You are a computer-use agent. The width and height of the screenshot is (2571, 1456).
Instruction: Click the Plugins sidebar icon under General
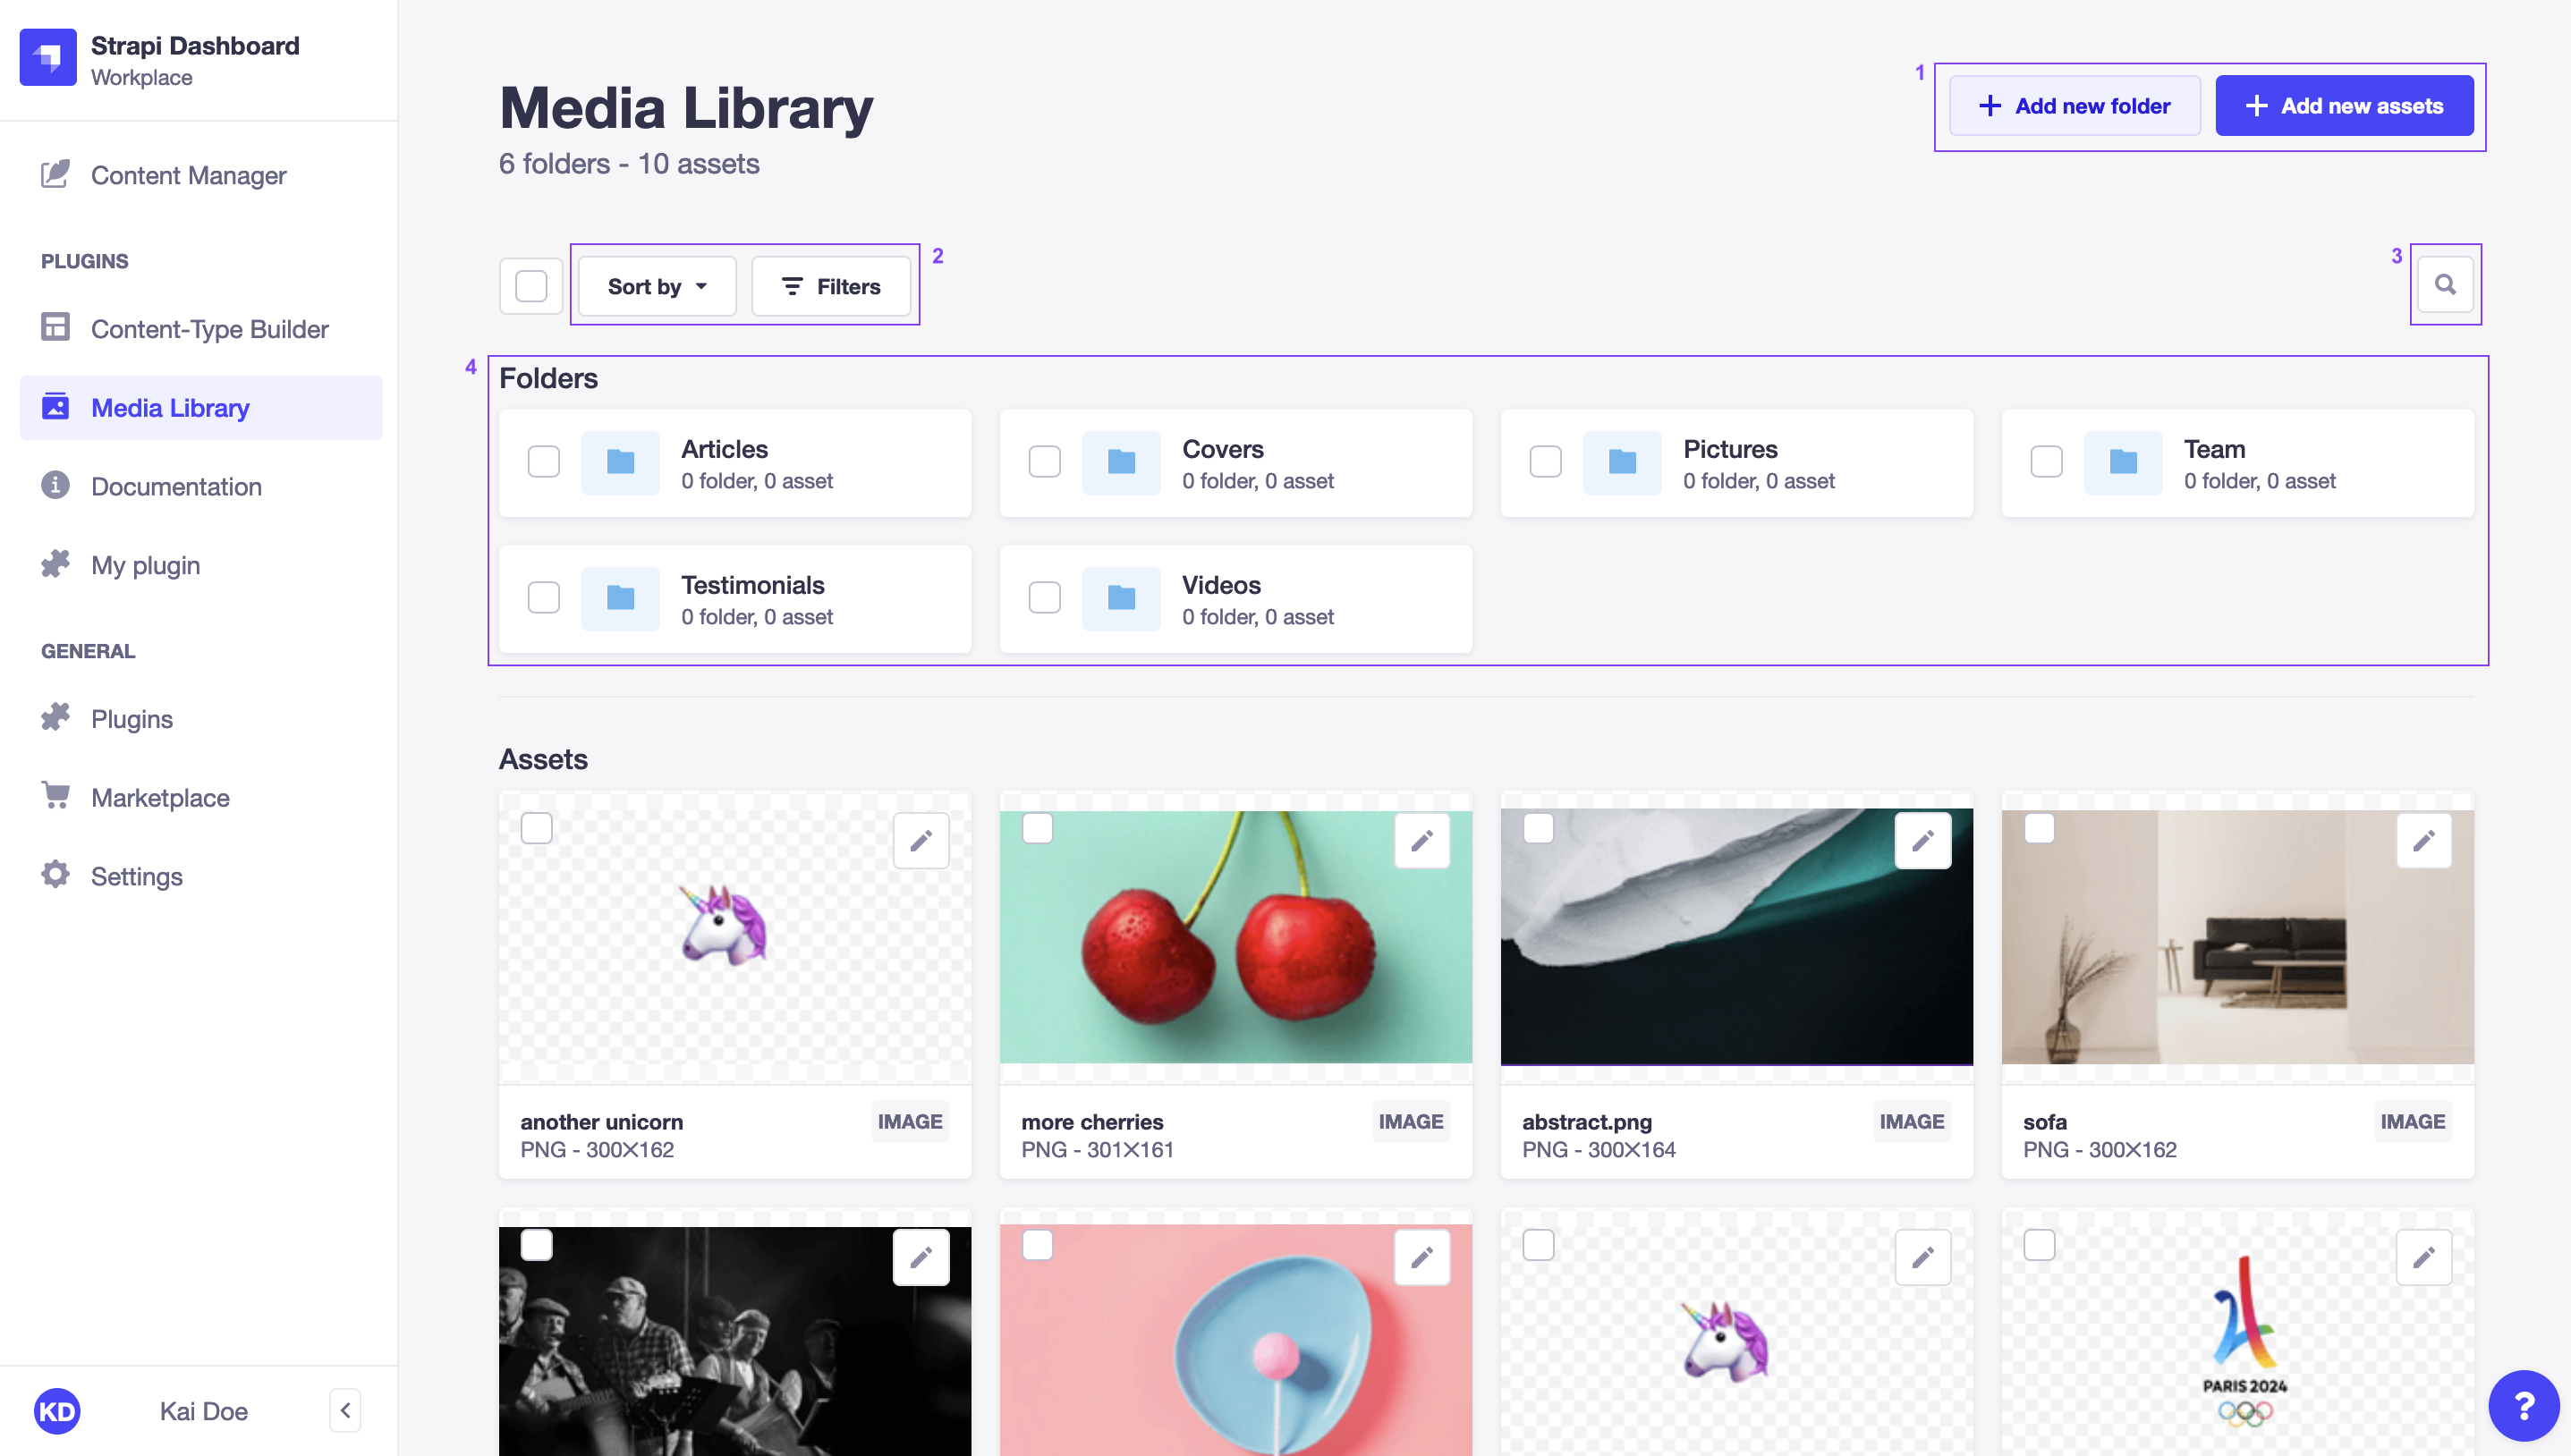55,716
